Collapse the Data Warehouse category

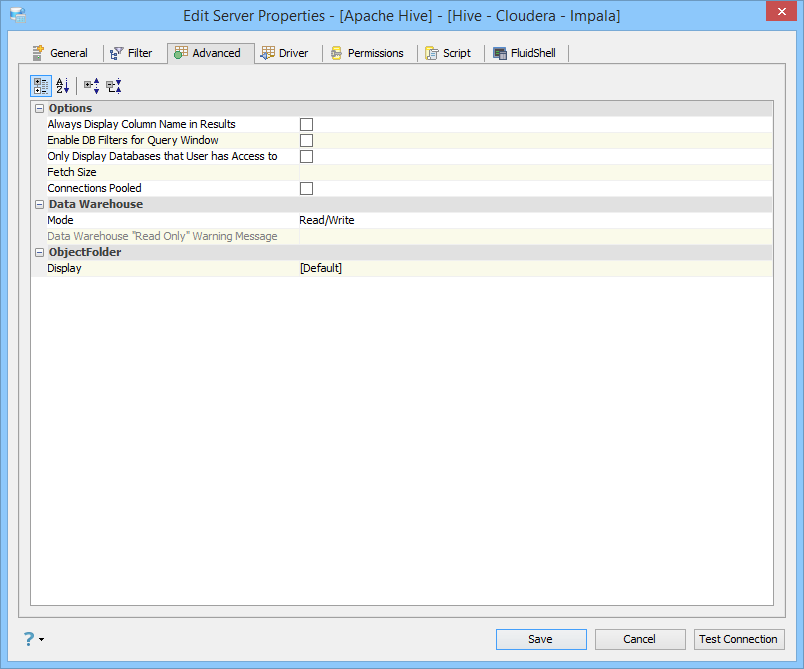(39, 204)
